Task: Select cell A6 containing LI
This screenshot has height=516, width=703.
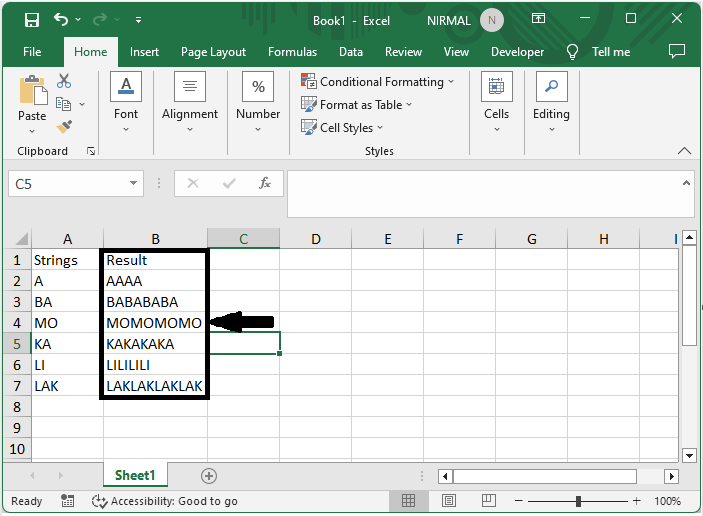Action: coord(67,365)
